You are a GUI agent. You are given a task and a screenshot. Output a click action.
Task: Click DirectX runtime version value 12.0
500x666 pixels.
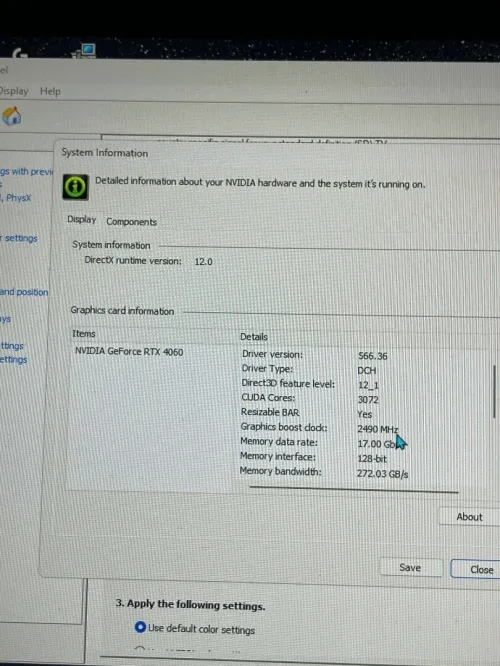pos(203,262)
